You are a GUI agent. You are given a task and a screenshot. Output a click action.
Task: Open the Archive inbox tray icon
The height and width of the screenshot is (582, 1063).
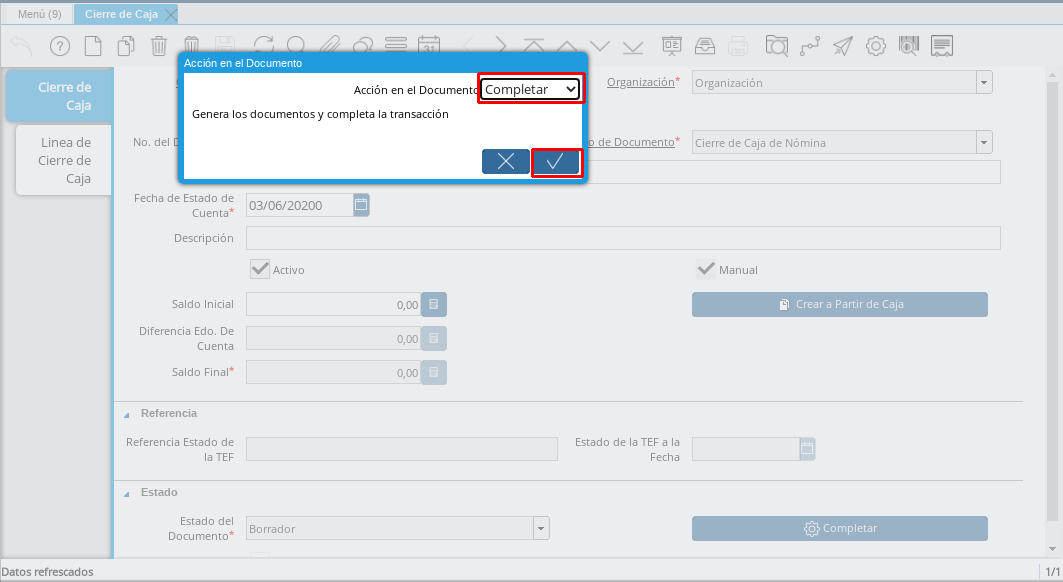pos(705,46)
